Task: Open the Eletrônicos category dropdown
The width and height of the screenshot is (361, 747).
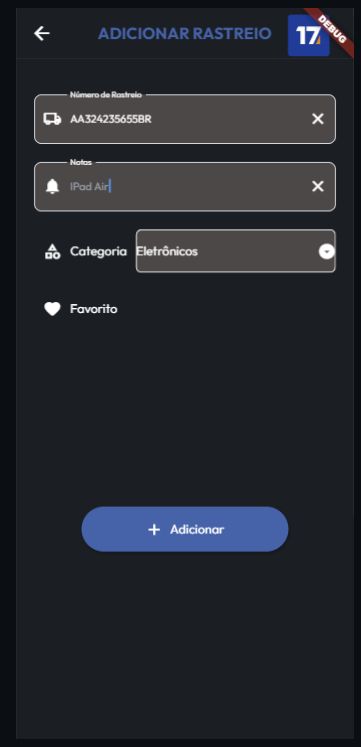Action: click(x=236, y=251)
